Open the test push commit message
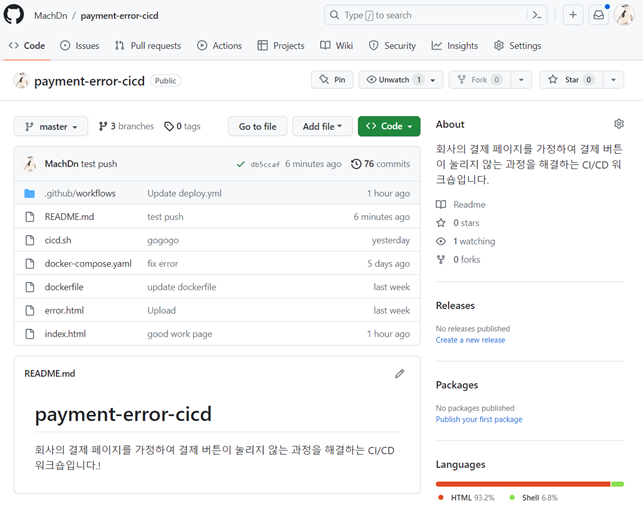The image size is (644, 507). (x=99, y=164)
